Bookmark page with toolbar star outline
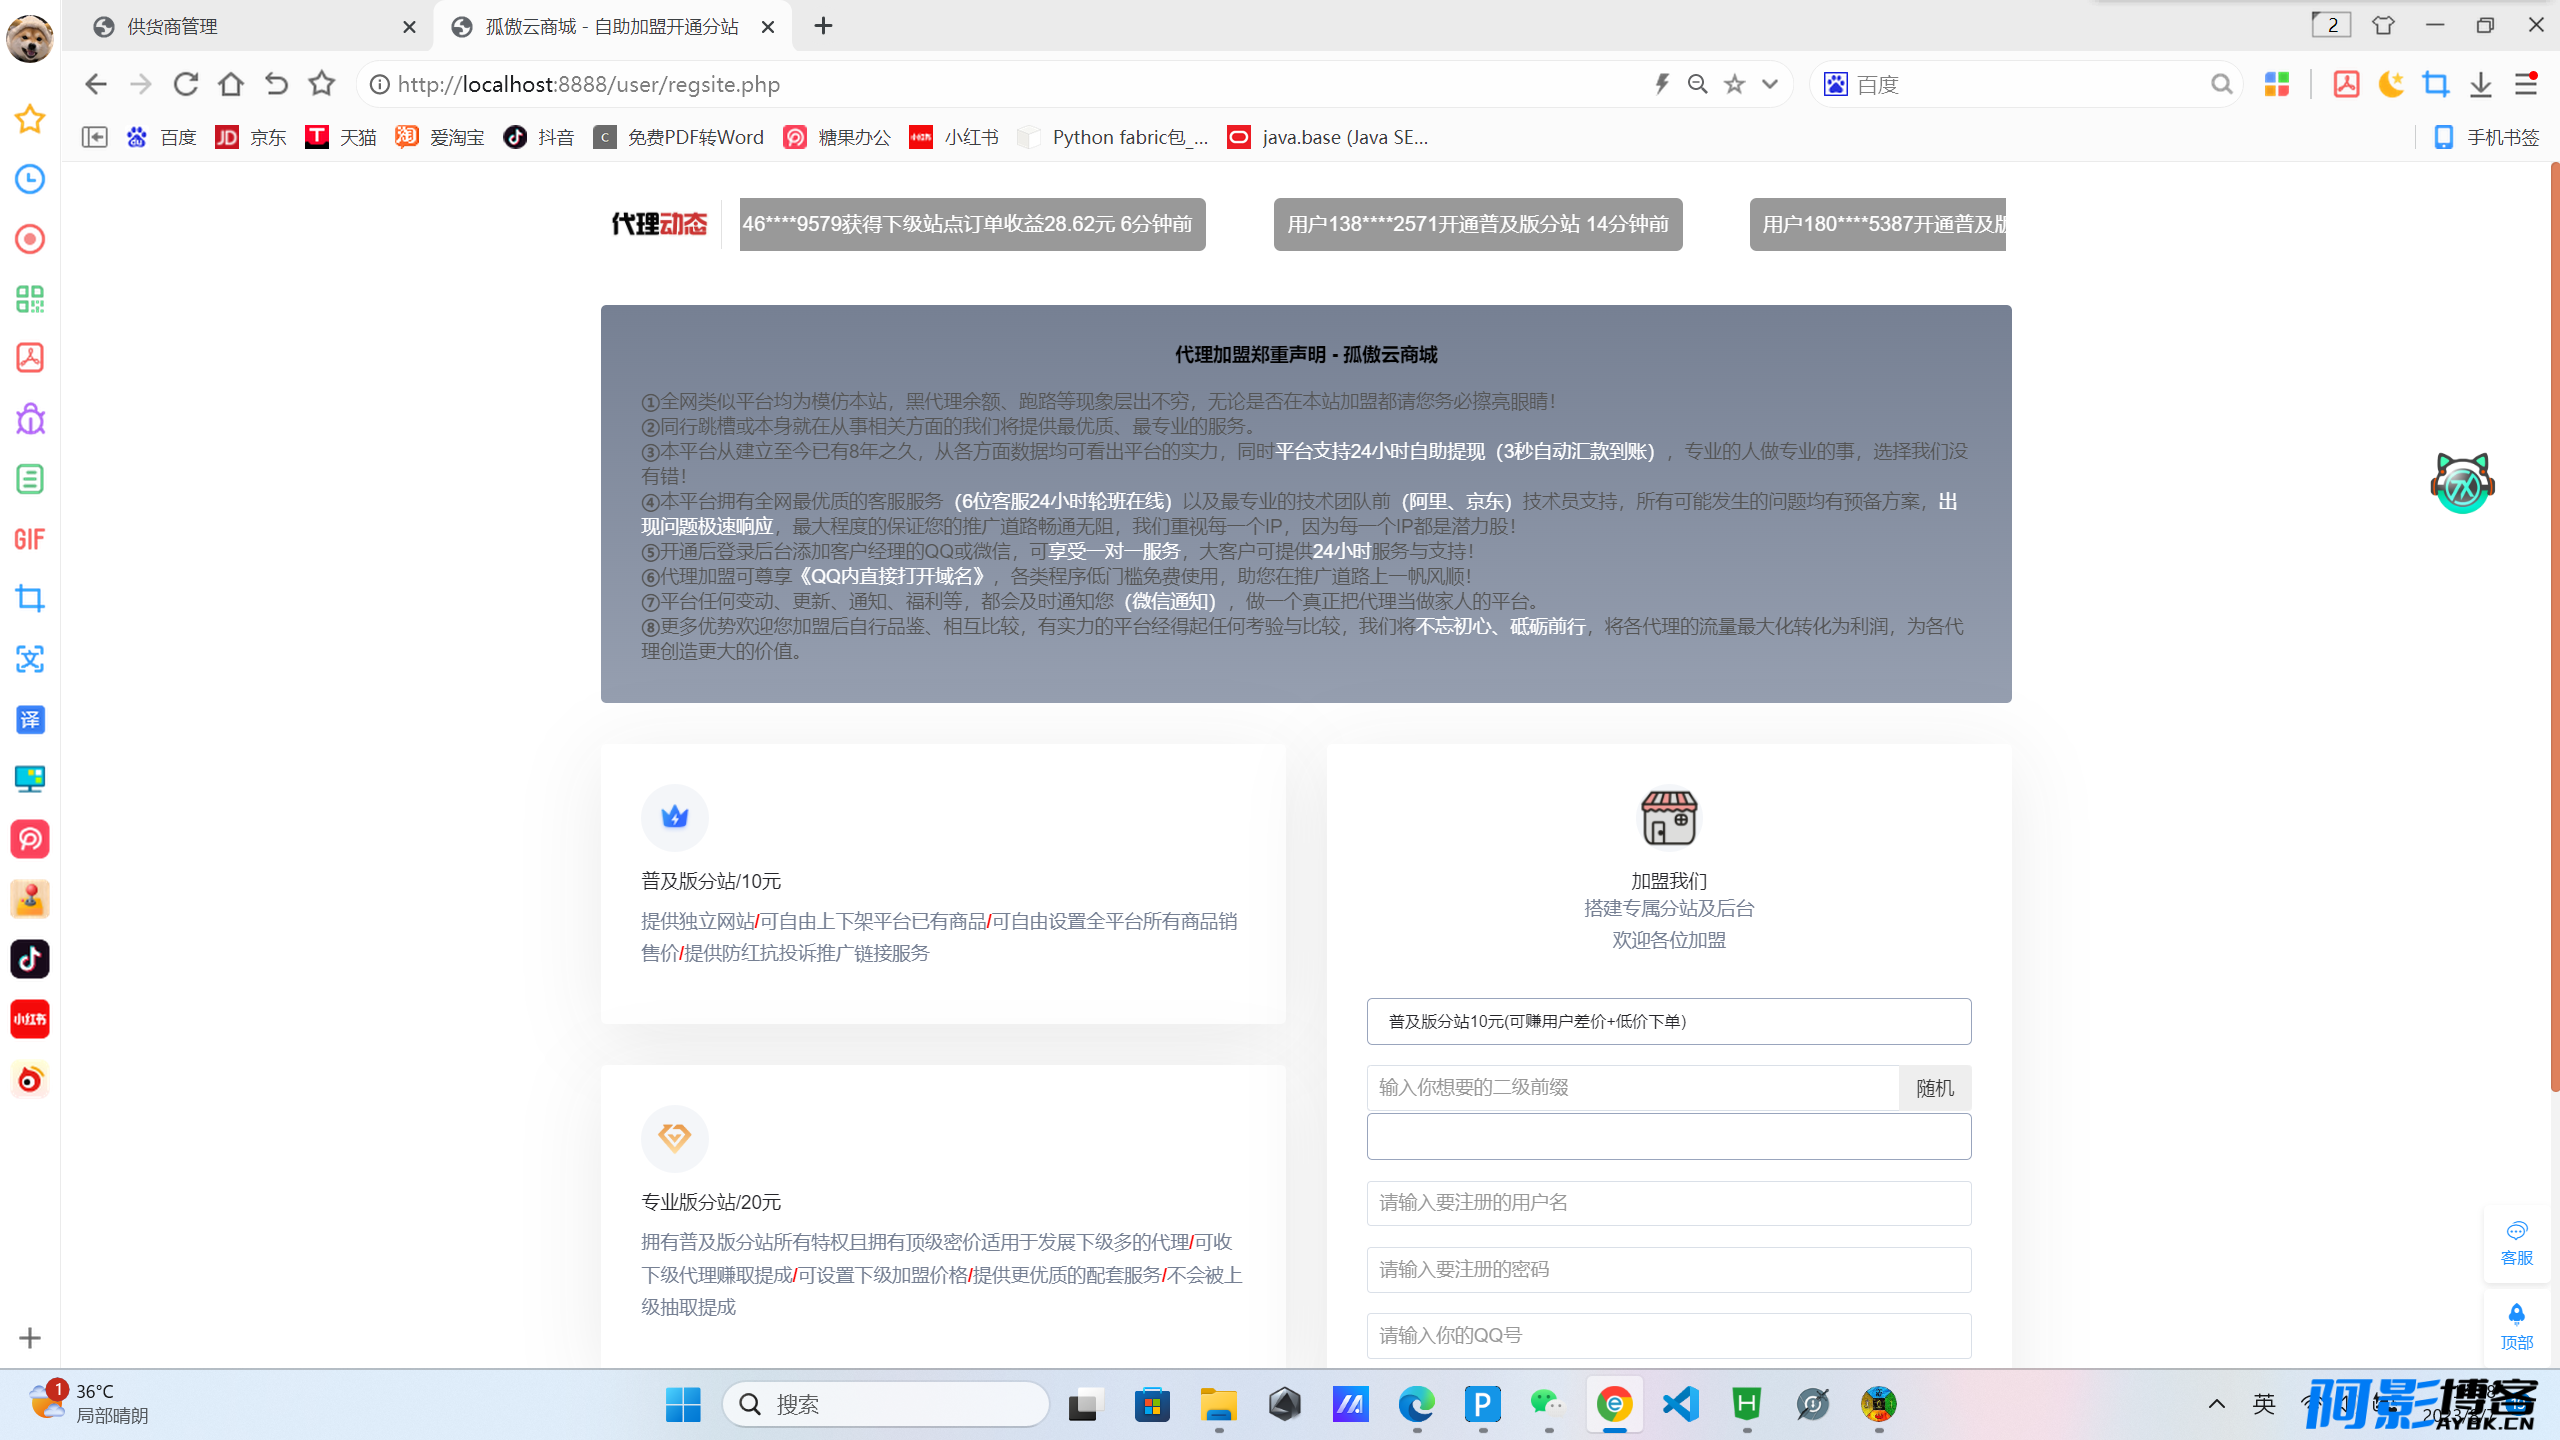 [321, 84]
